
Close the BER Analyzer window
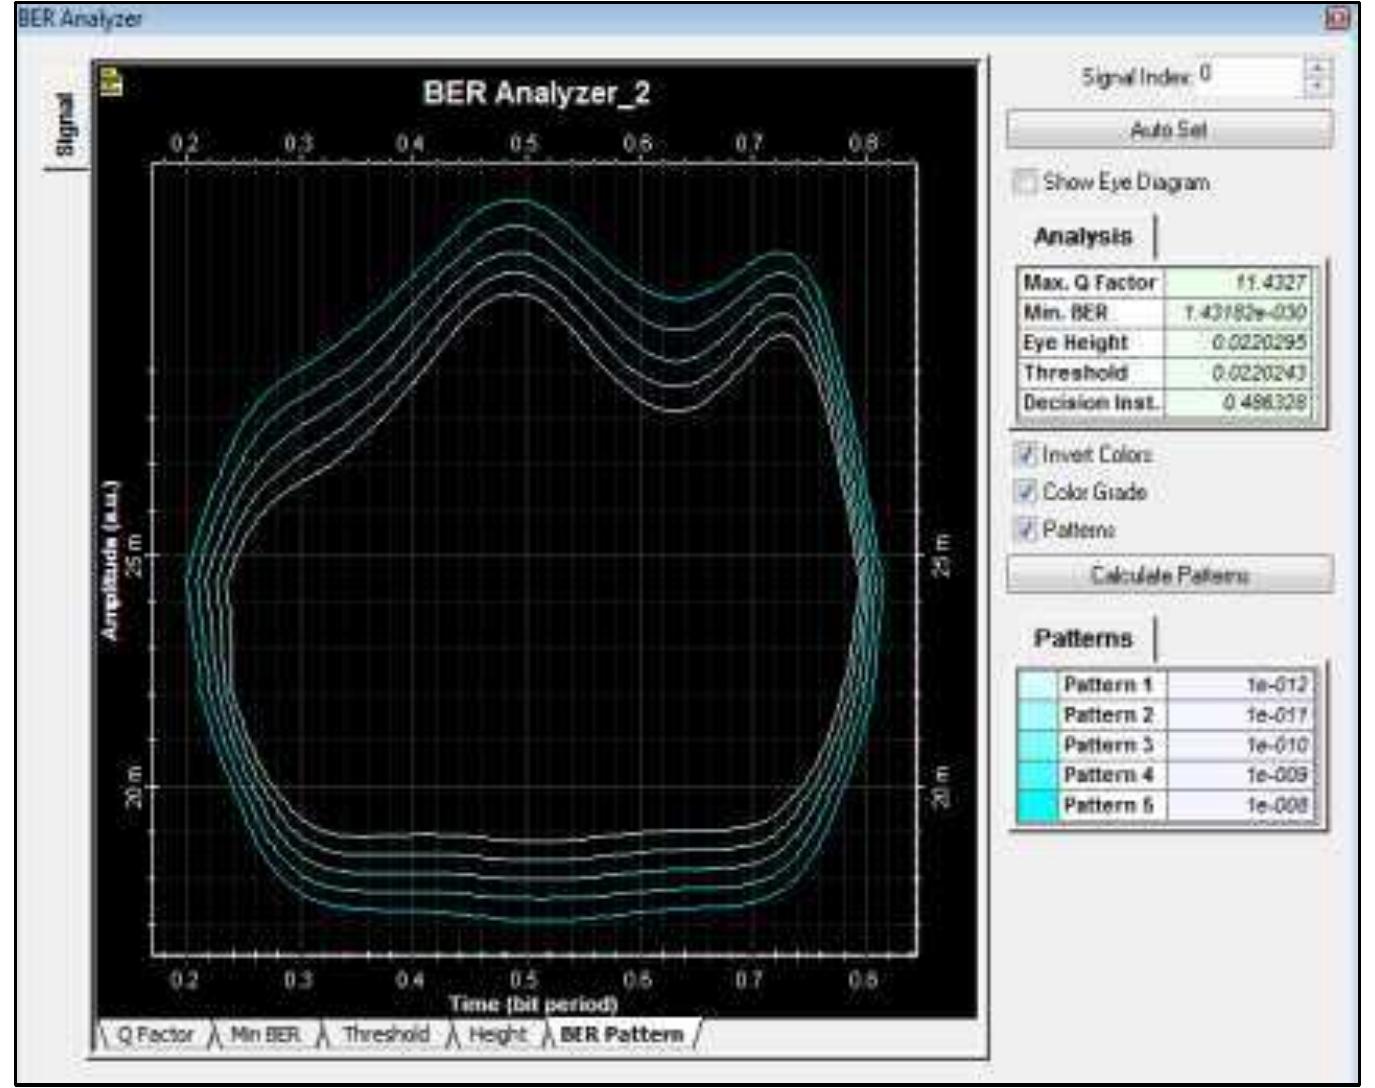tap(1337, 19)
